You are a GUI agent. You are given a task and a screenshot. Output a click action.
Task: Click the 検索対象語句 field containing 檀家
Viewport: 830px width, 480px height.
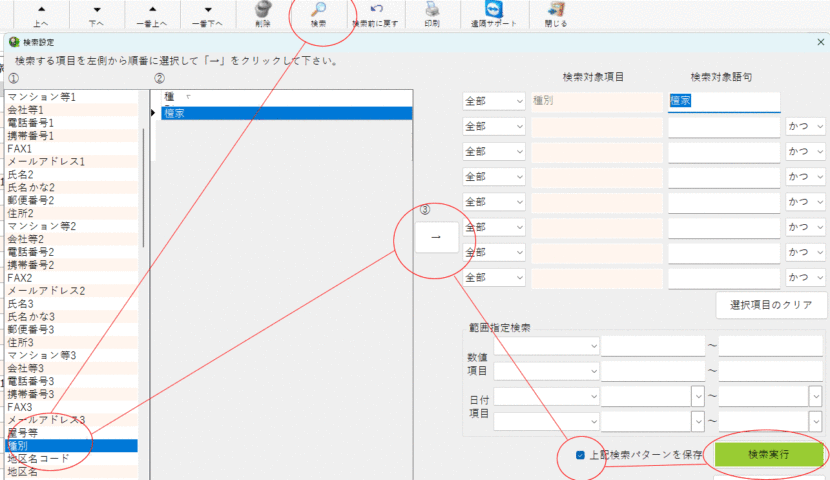(x=723, y=101)
